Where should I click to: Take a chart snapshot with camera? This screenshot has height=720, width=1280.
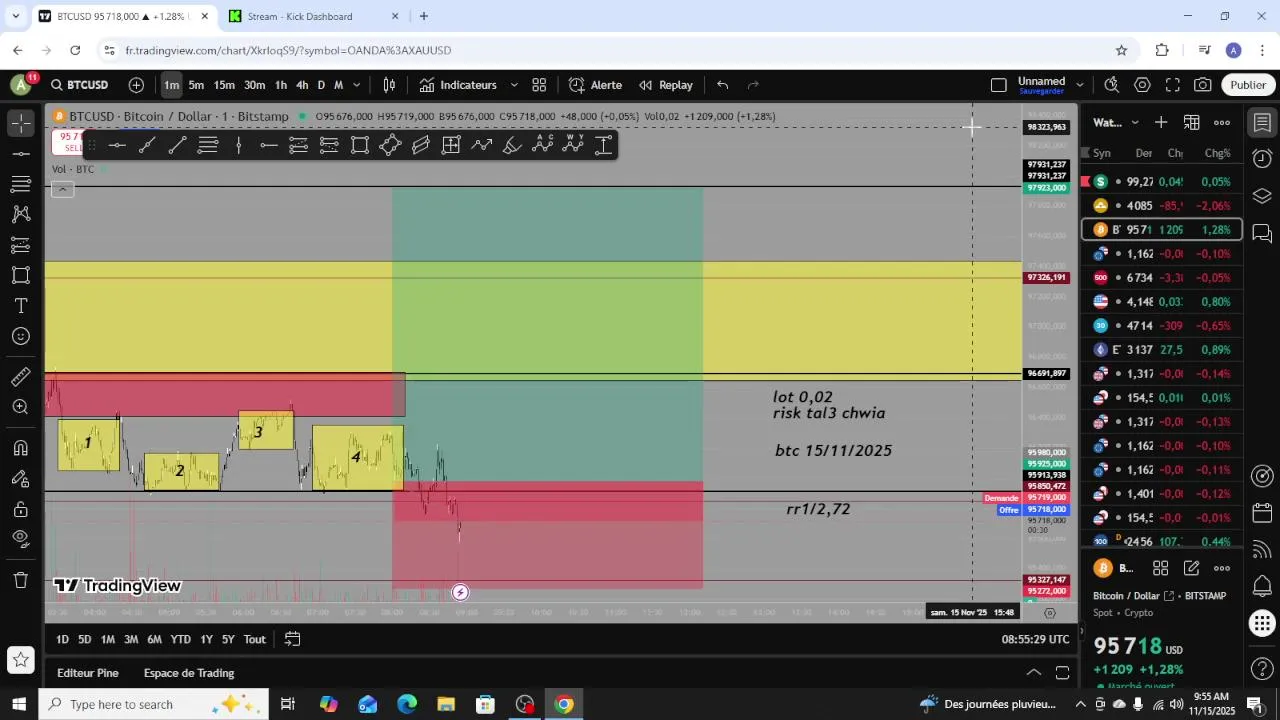(x=1203, y=85)
